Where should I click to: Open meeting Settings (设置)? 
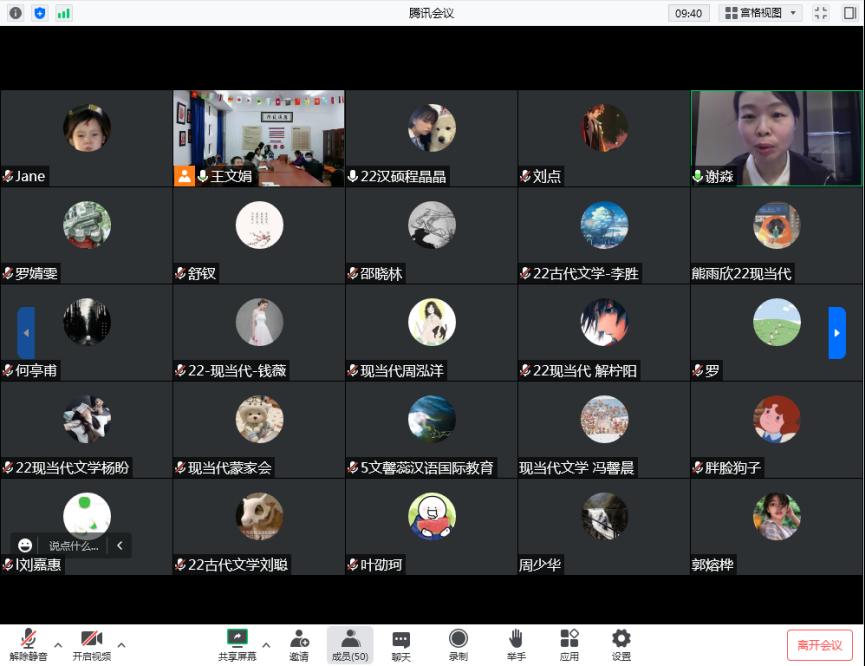pyautogui.click(x=621, y=643)
